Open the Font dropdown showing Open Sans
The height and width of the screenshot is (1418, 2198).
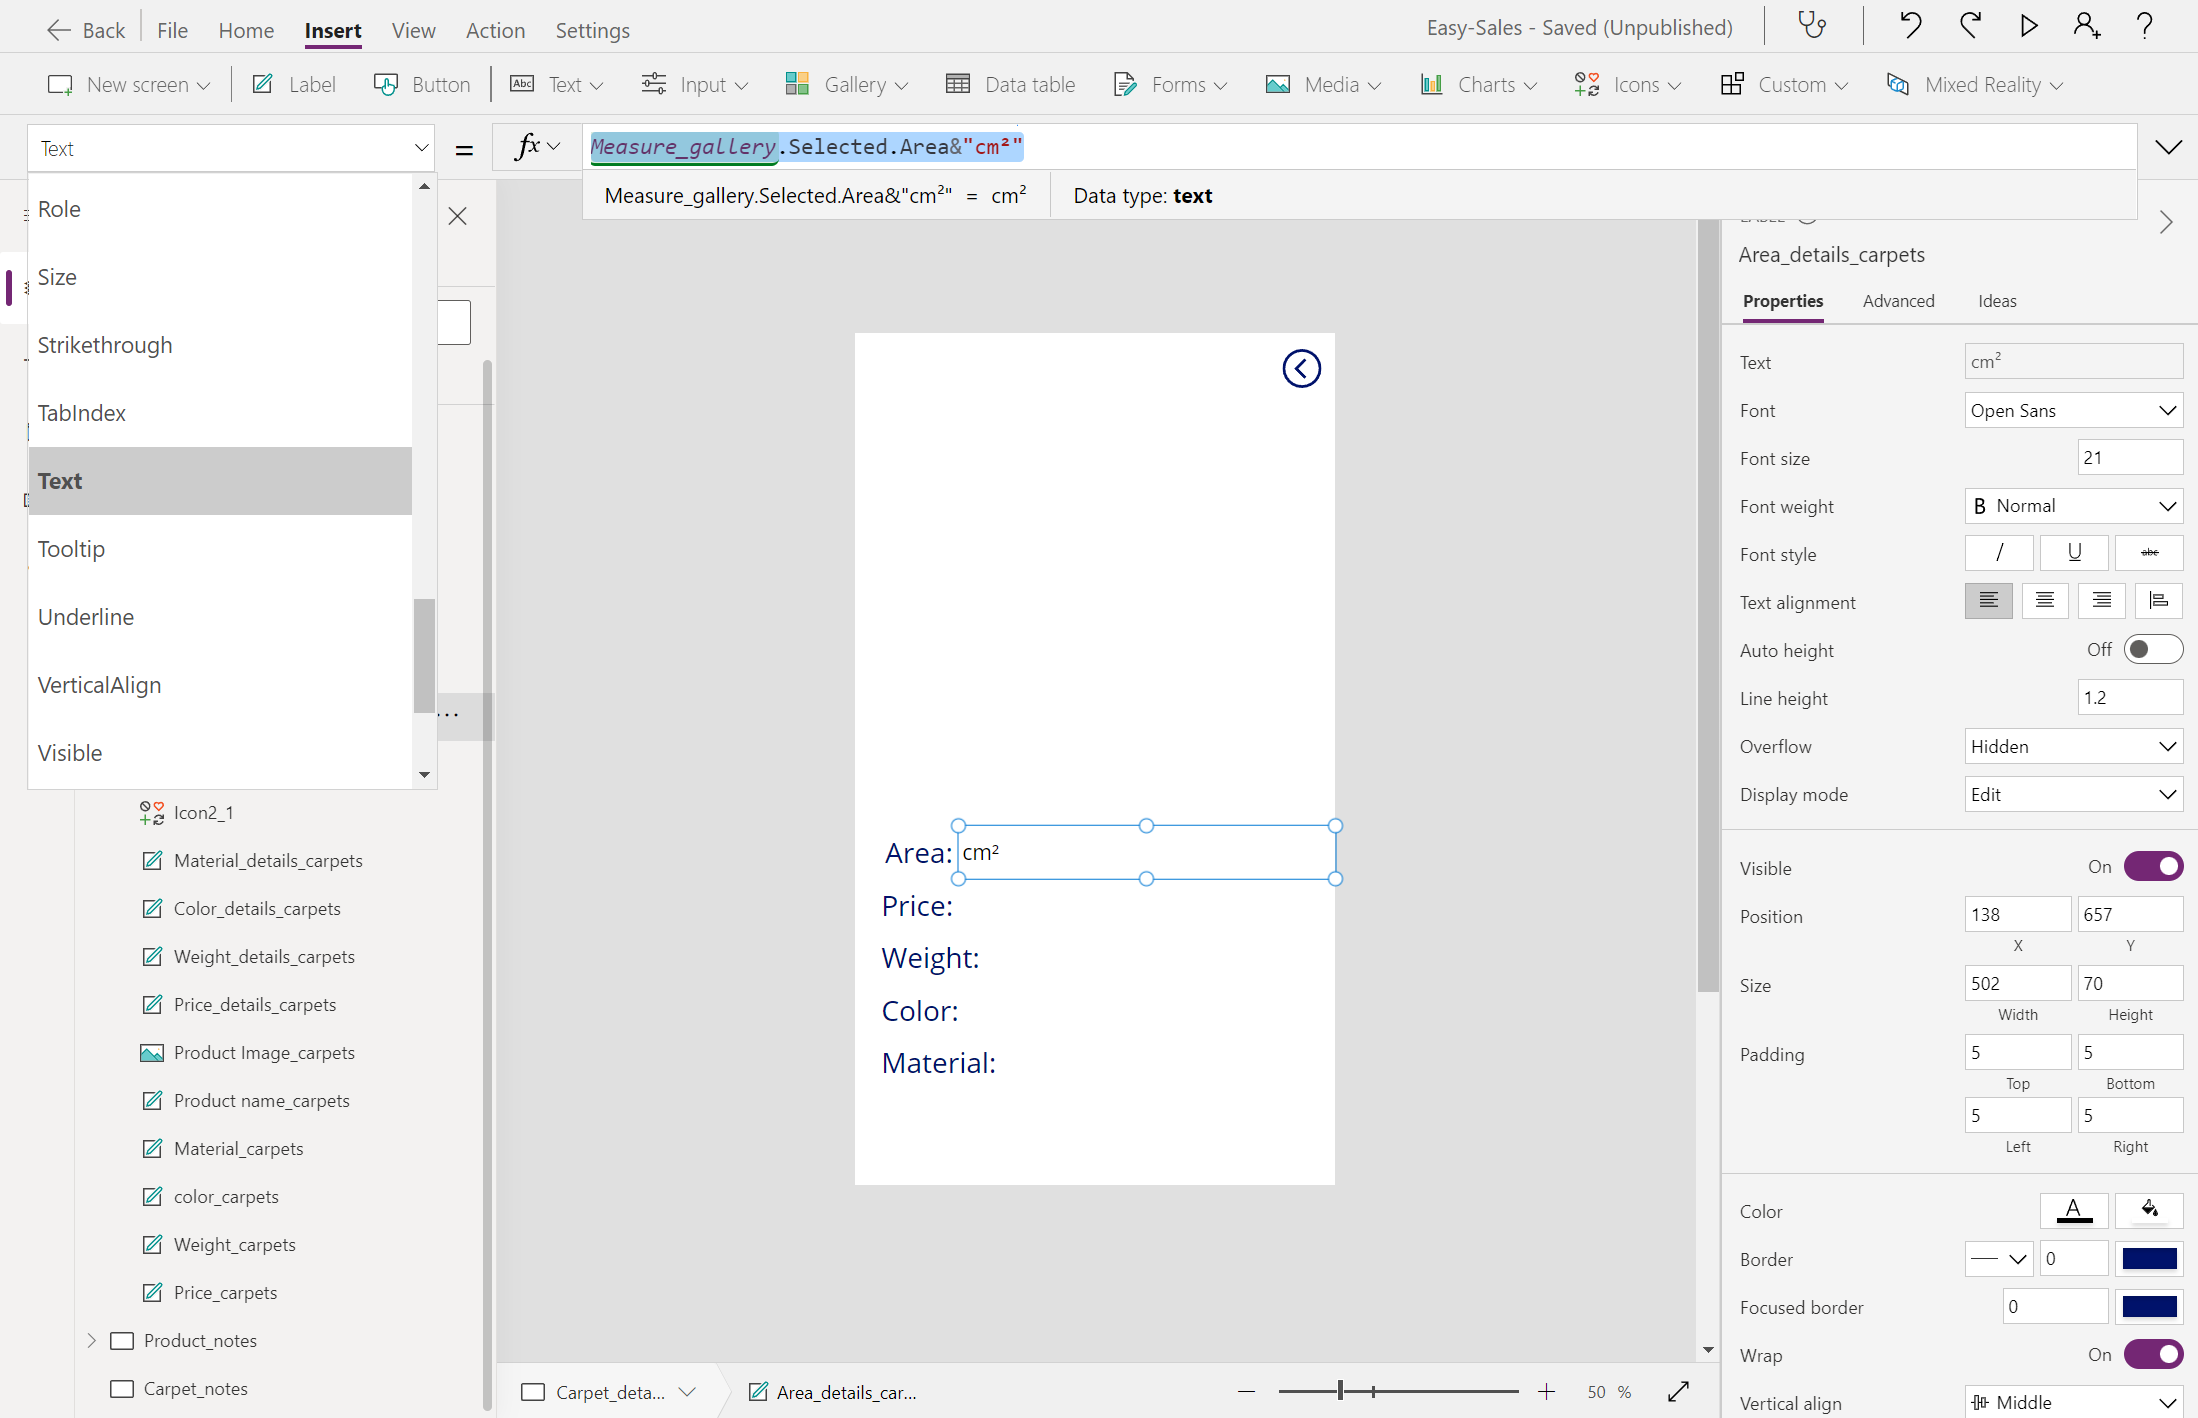pos(2073,410)
